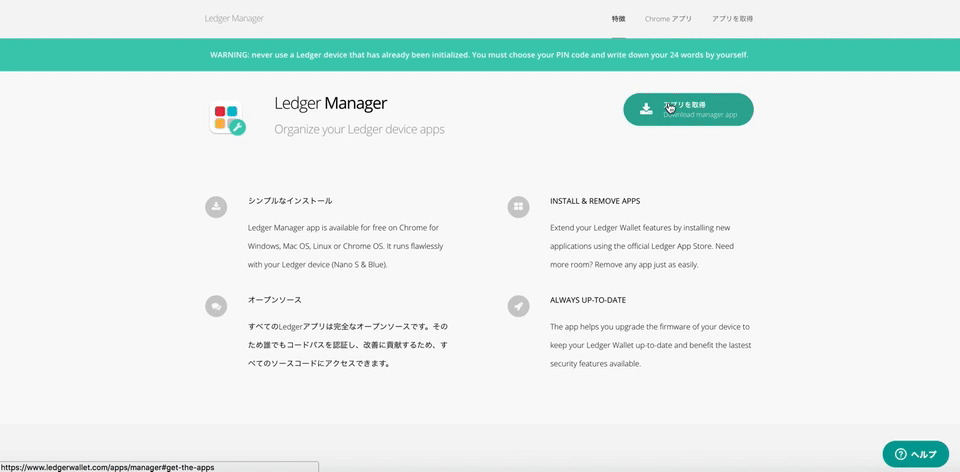Select the 特徴 tab in the header
Screen dimensions: 960x472
(618, 19)
